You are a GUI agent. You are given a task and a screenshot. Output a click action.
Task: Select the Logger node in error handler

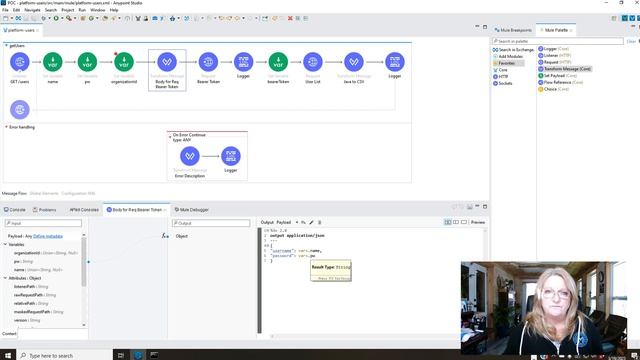[231, 156]
